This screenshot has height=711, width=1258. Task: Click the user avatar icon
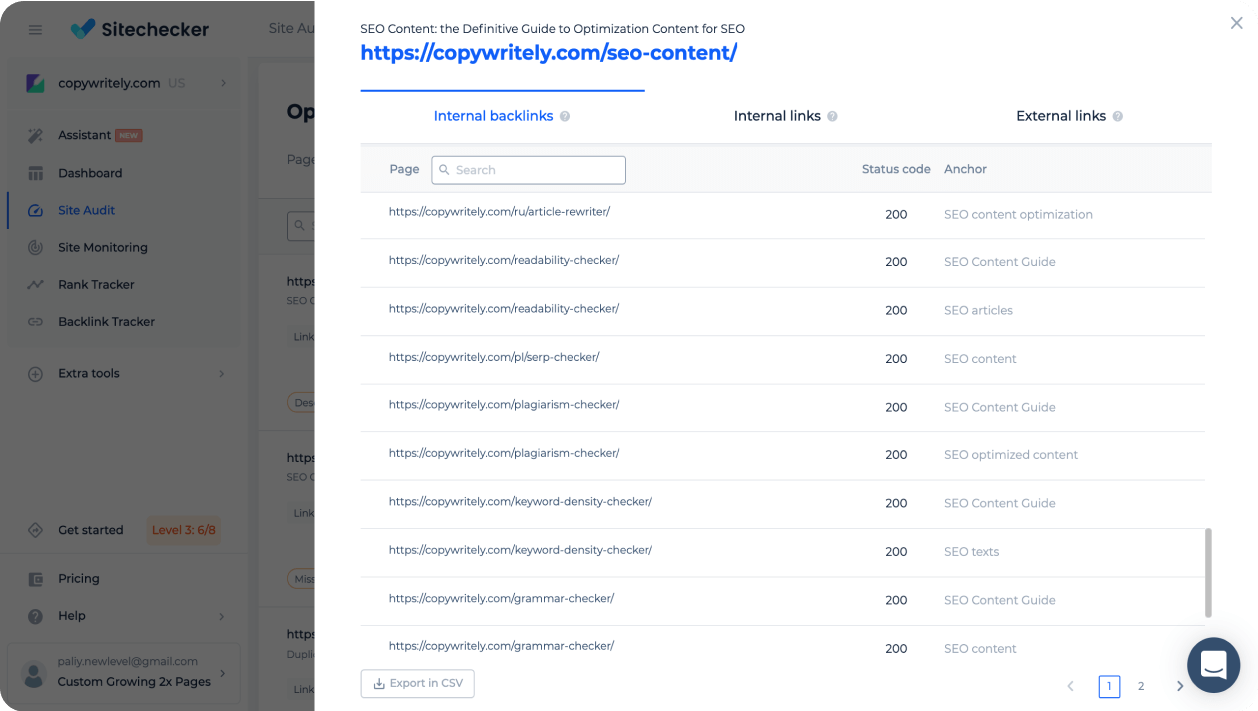tap(35, 674)
